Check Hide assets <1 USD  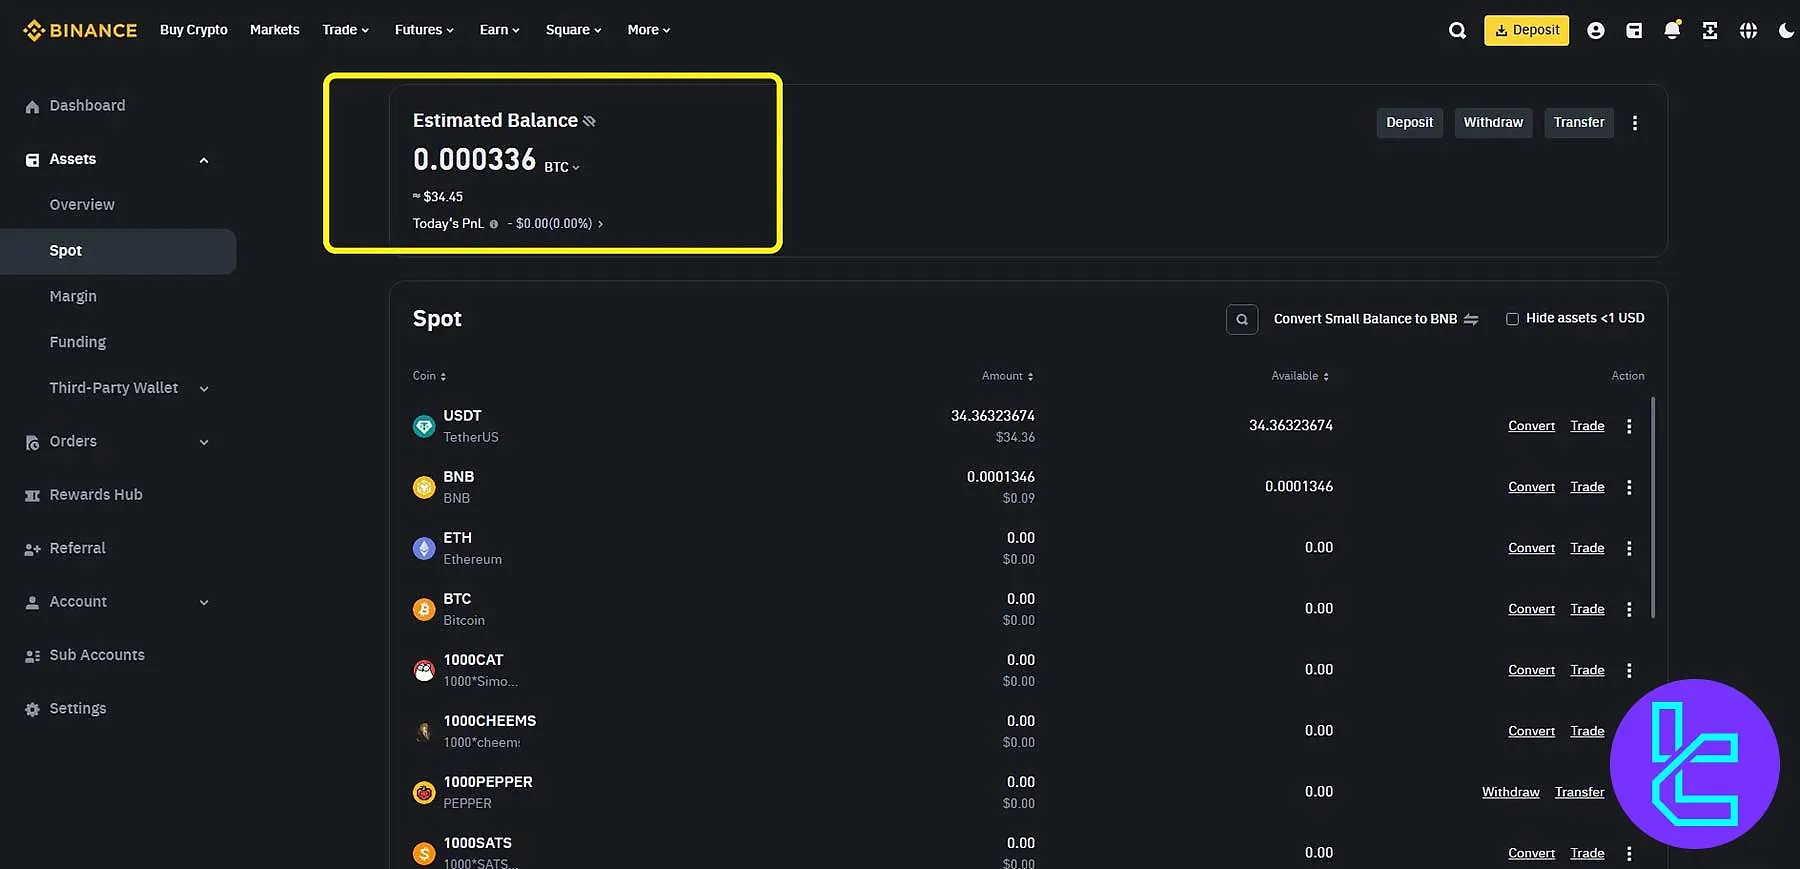(x=1512, y=319)
